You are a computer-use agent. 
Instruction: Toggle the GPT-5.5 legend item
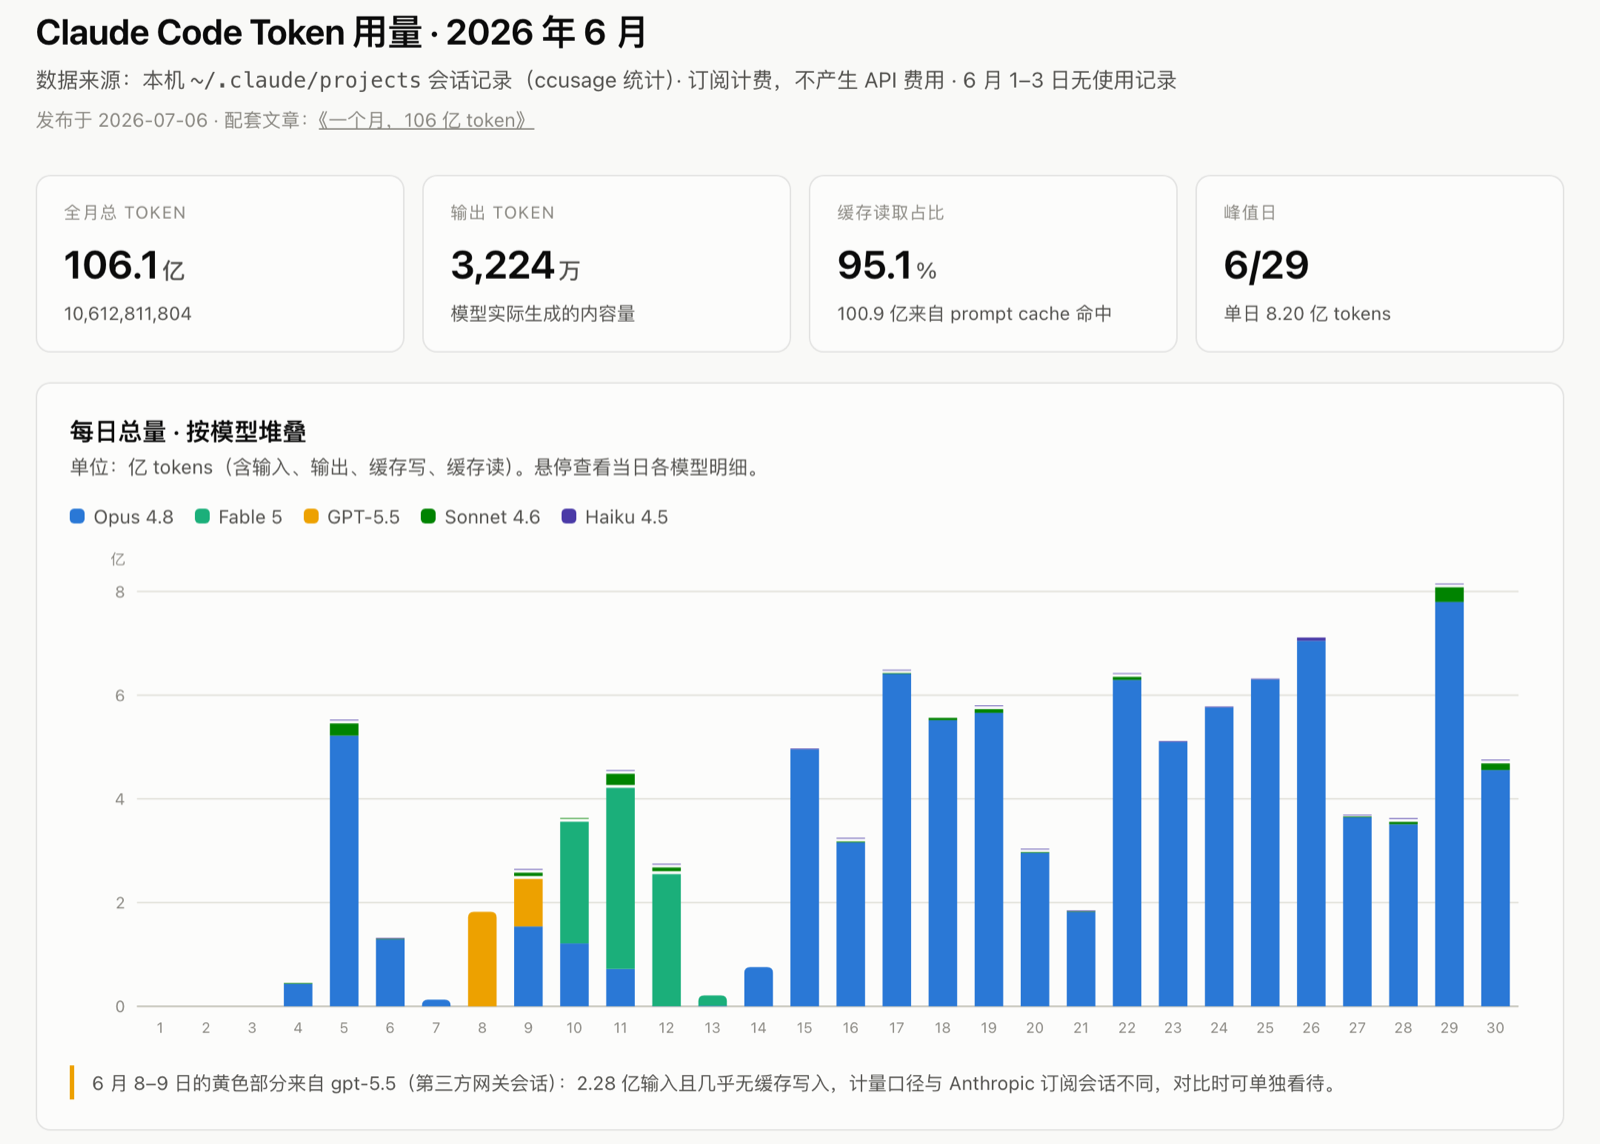[352, 517]
